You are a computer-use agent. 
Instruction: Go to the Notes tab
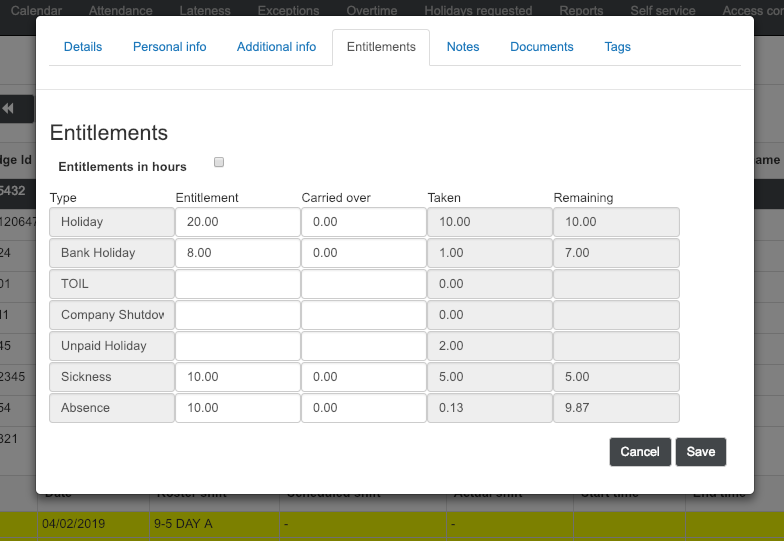(463, 47)
